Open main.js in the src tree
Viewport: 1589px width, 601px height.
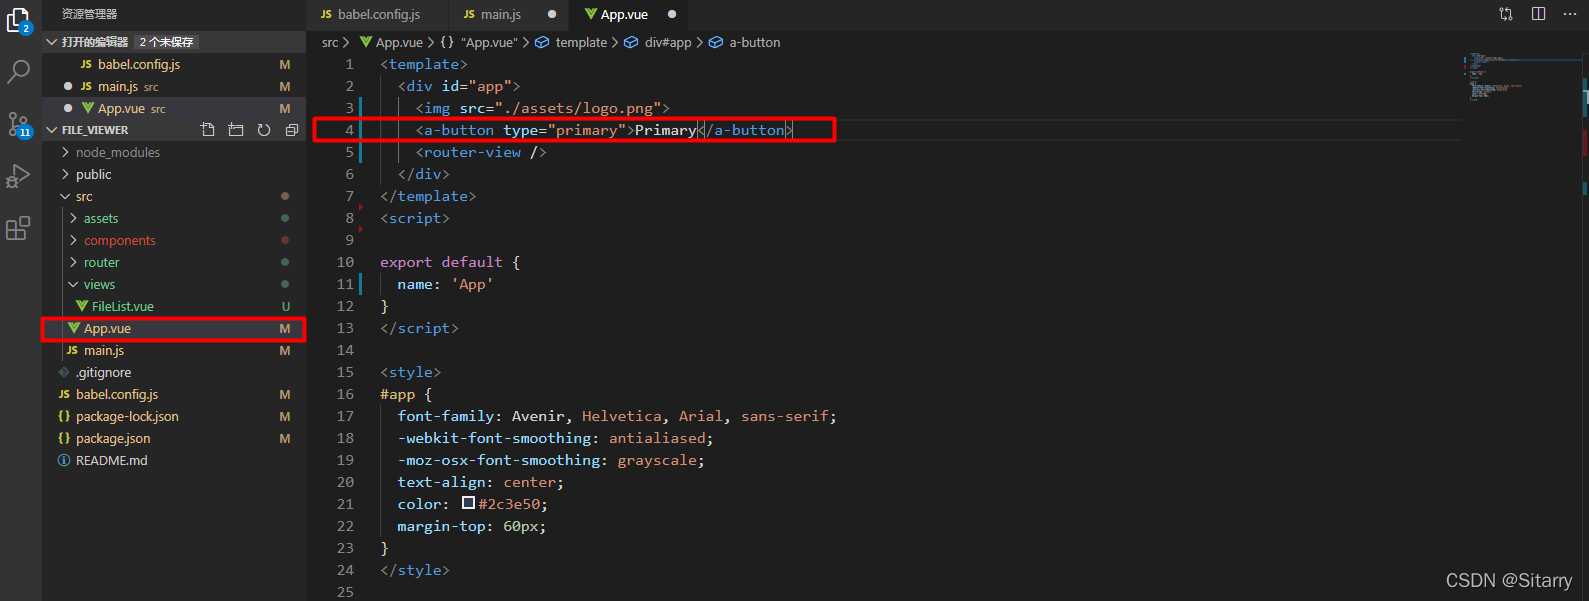173,350
